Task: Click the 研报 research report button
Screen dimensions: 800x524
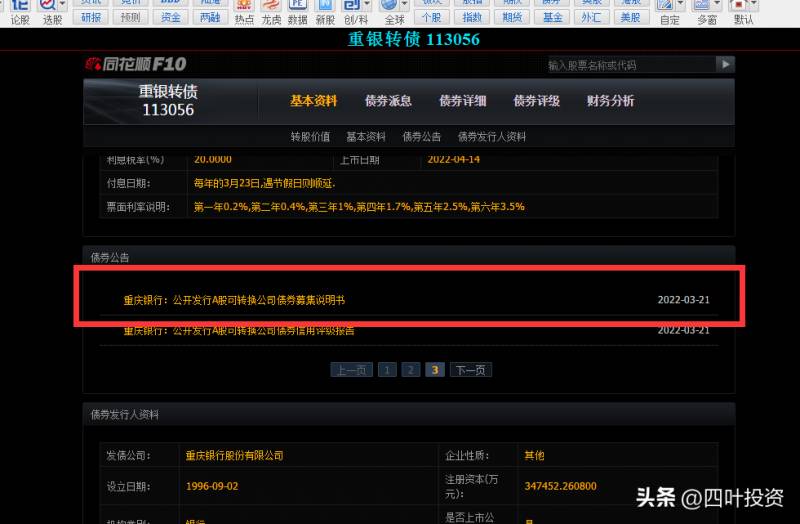Action: (91, 17)
